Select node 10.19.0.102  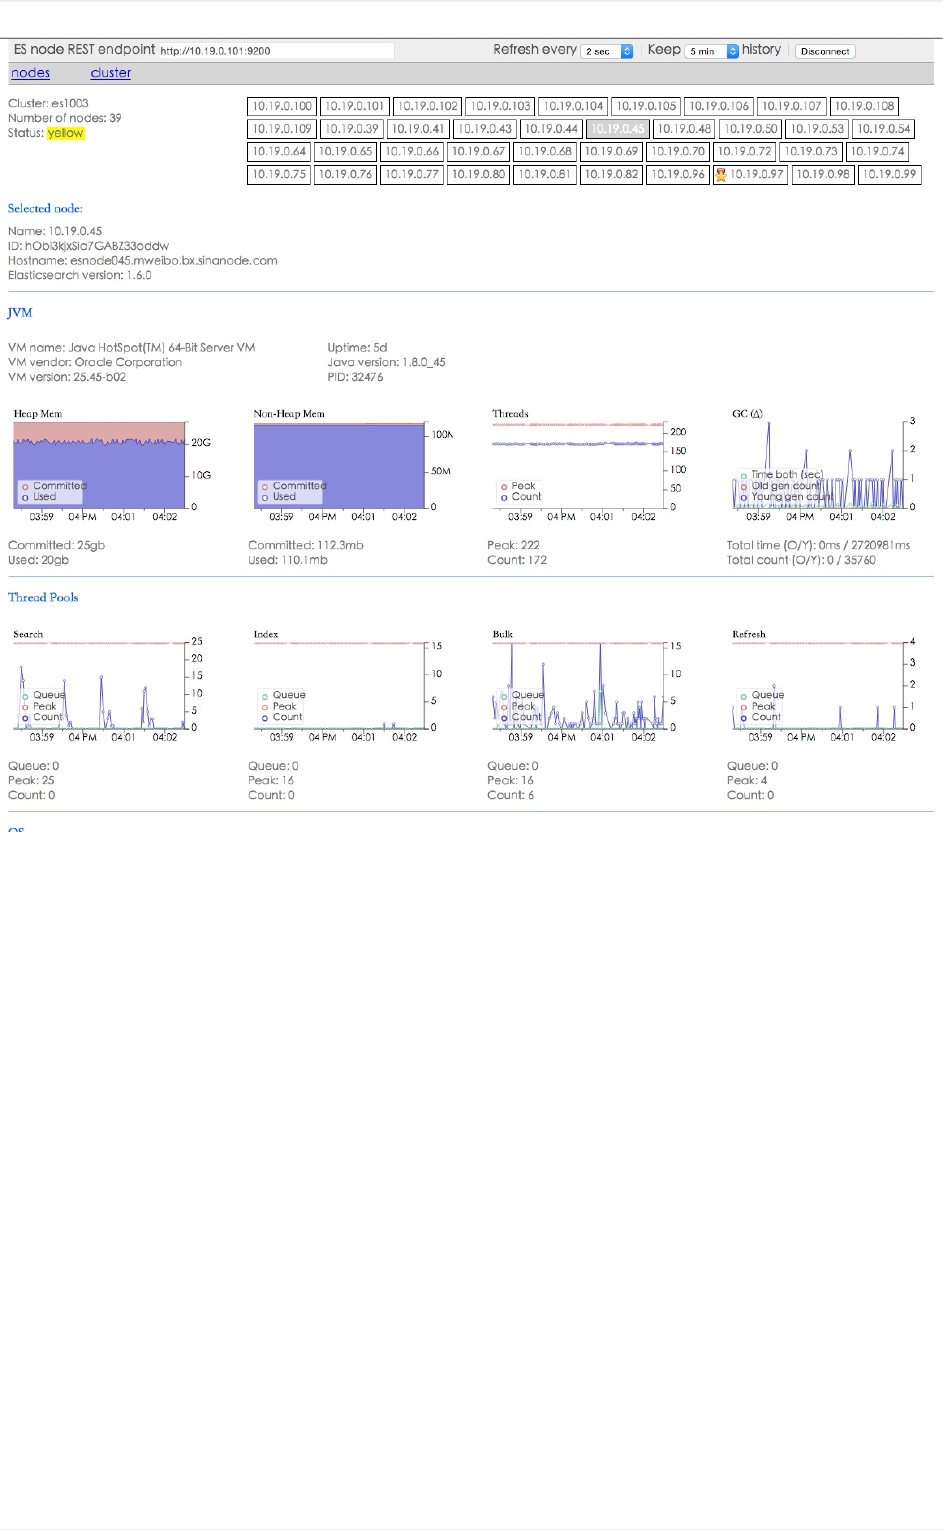428,106
